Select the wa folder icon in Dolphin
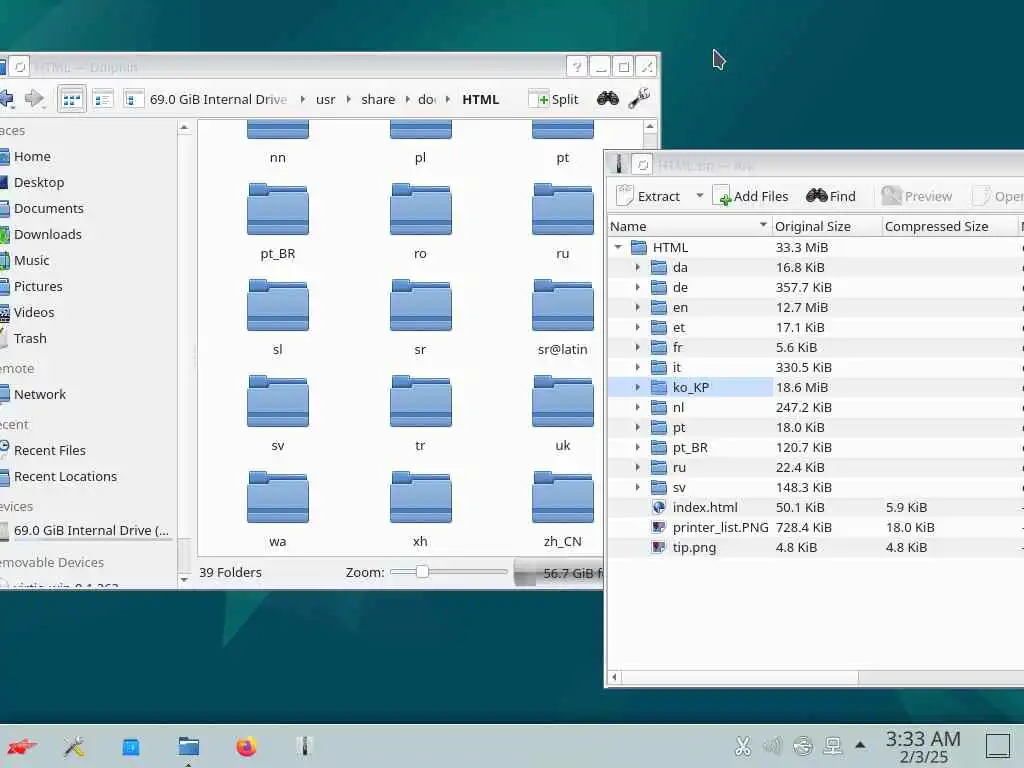 pos(278,498)
